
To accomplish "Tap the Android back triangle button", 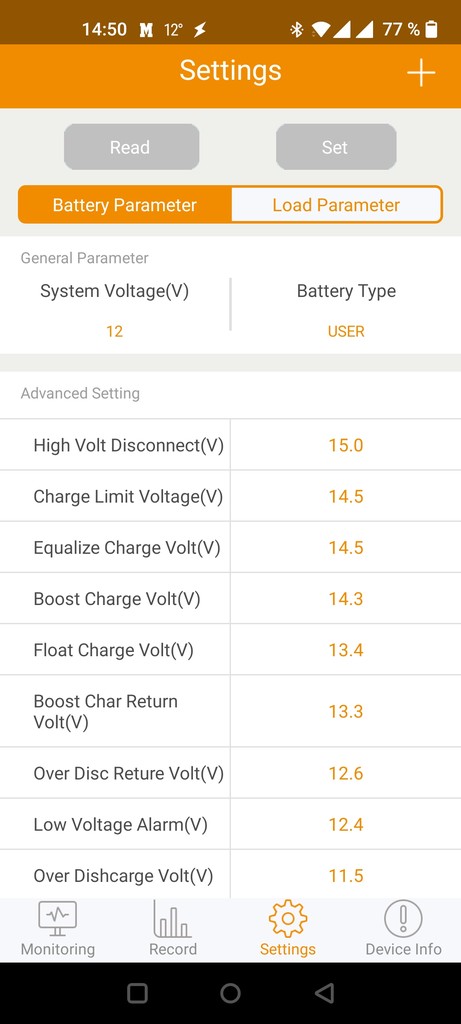I will click(324, 993).
